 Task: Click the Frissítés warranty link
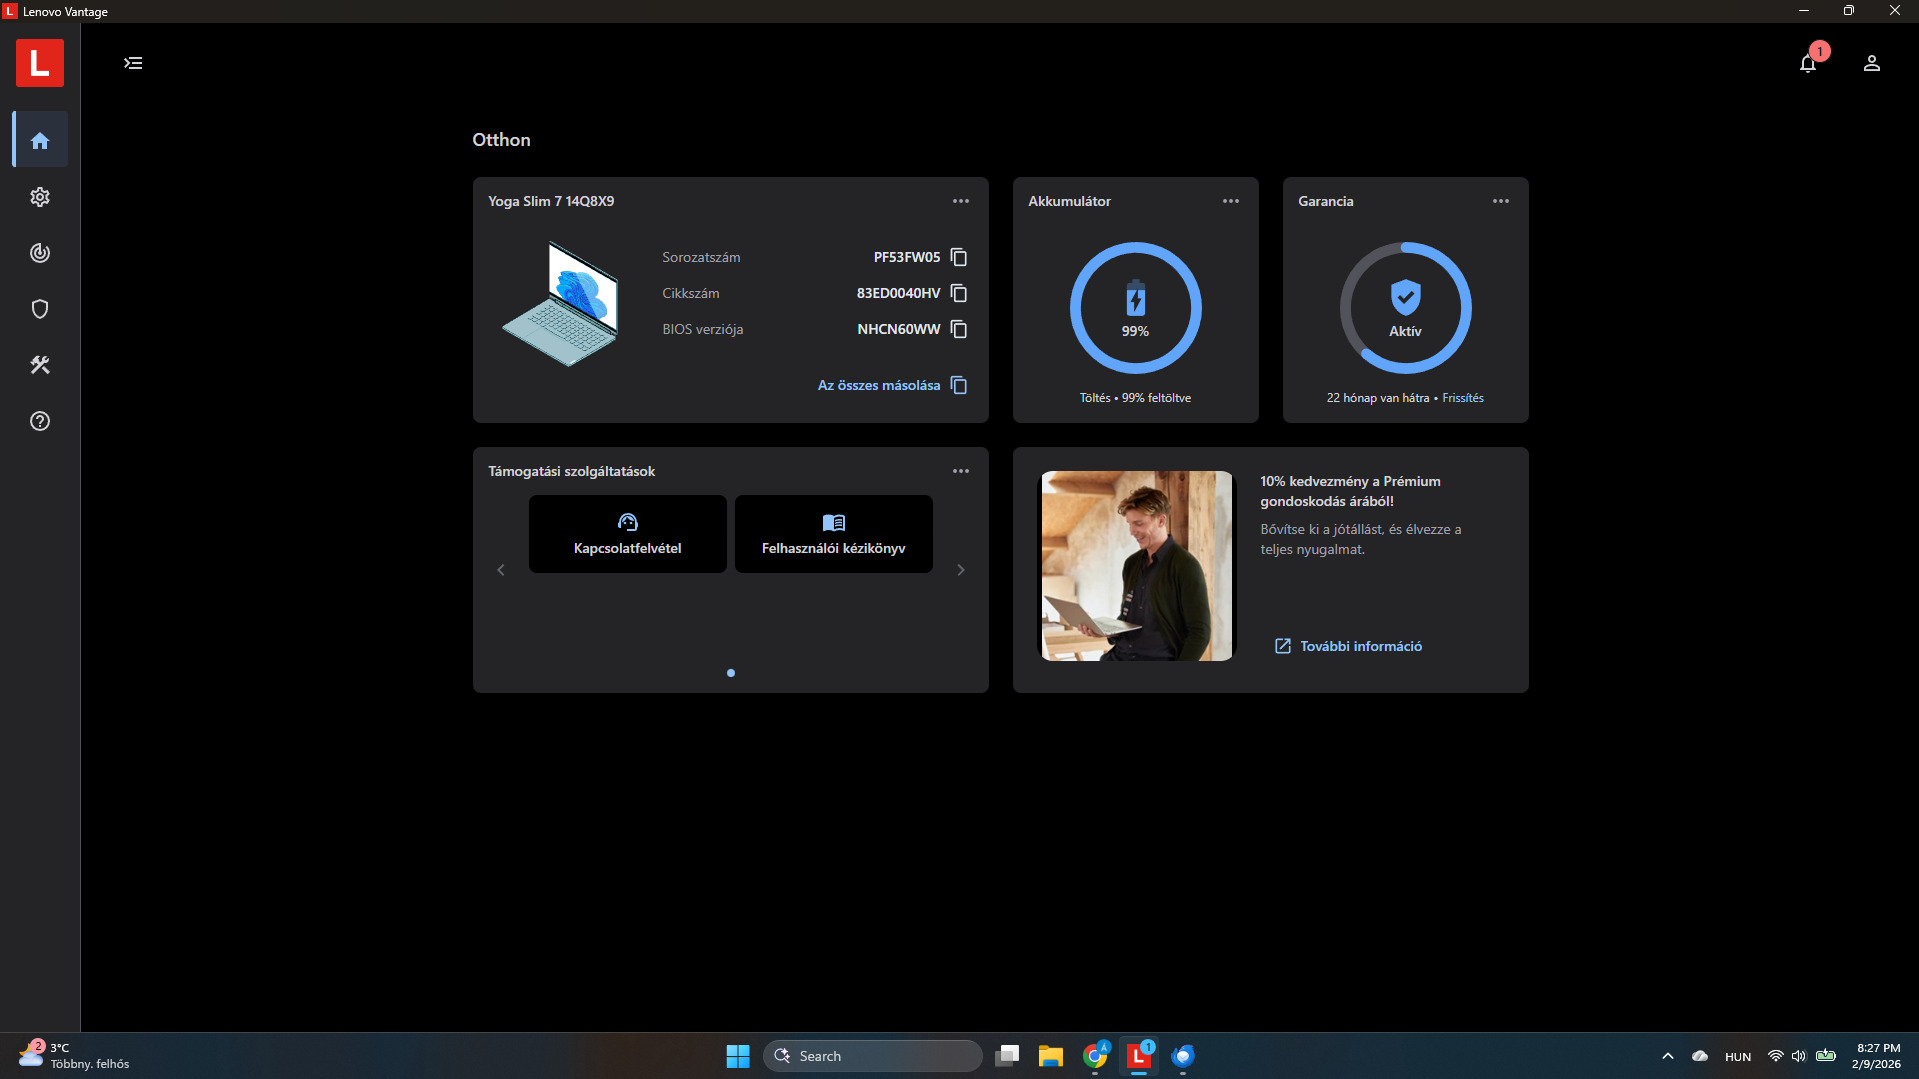pos(1463,398)
